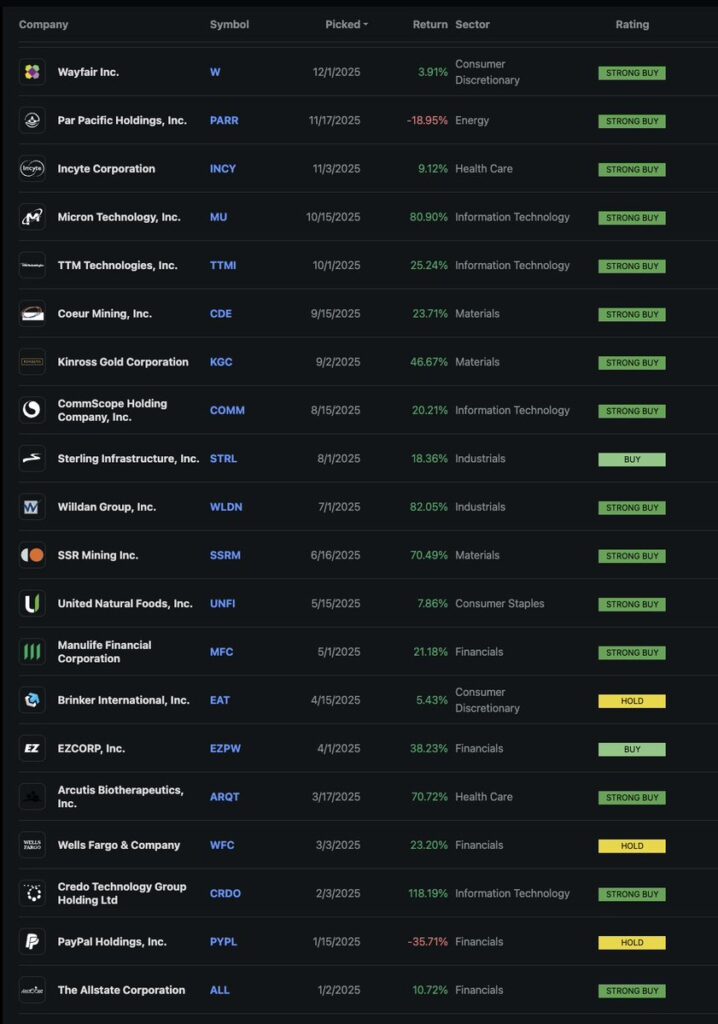718x1024 pixels.
Task: Click Sterling Infrastructure's BUY rating badge
Action: (631, 460)
